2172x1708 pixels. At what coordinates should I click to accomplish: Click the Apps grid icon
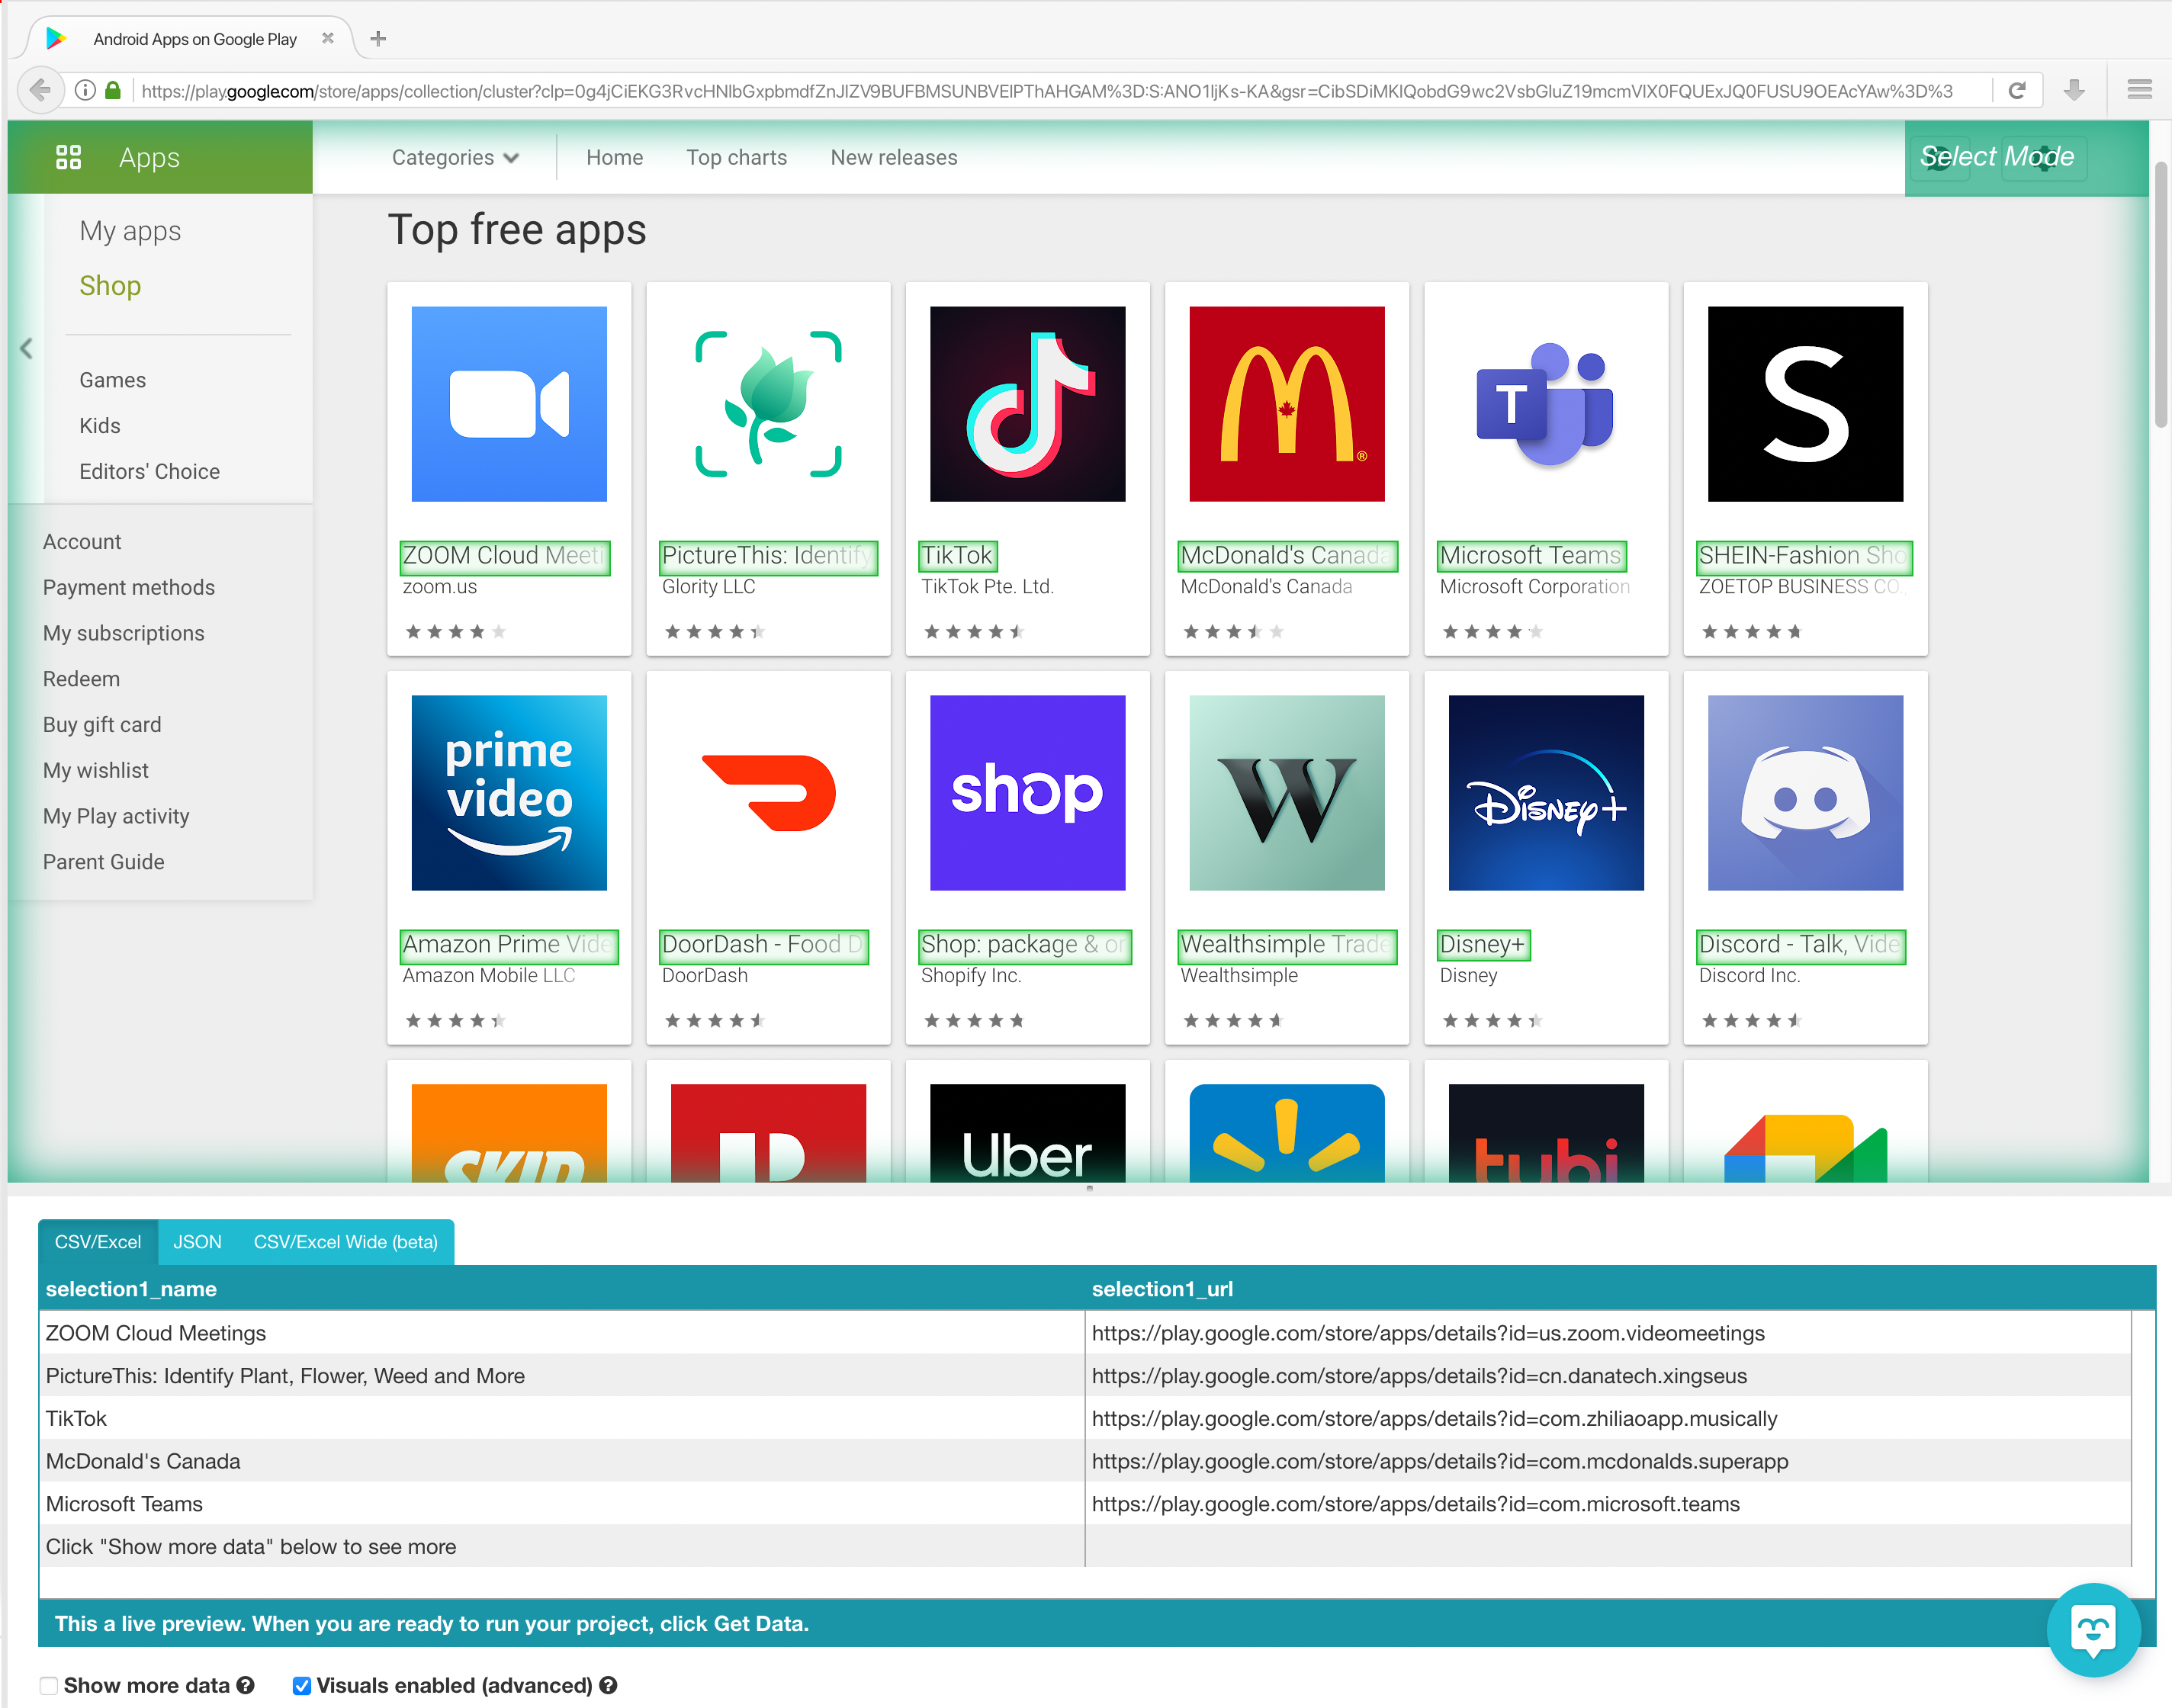(68, 157)
